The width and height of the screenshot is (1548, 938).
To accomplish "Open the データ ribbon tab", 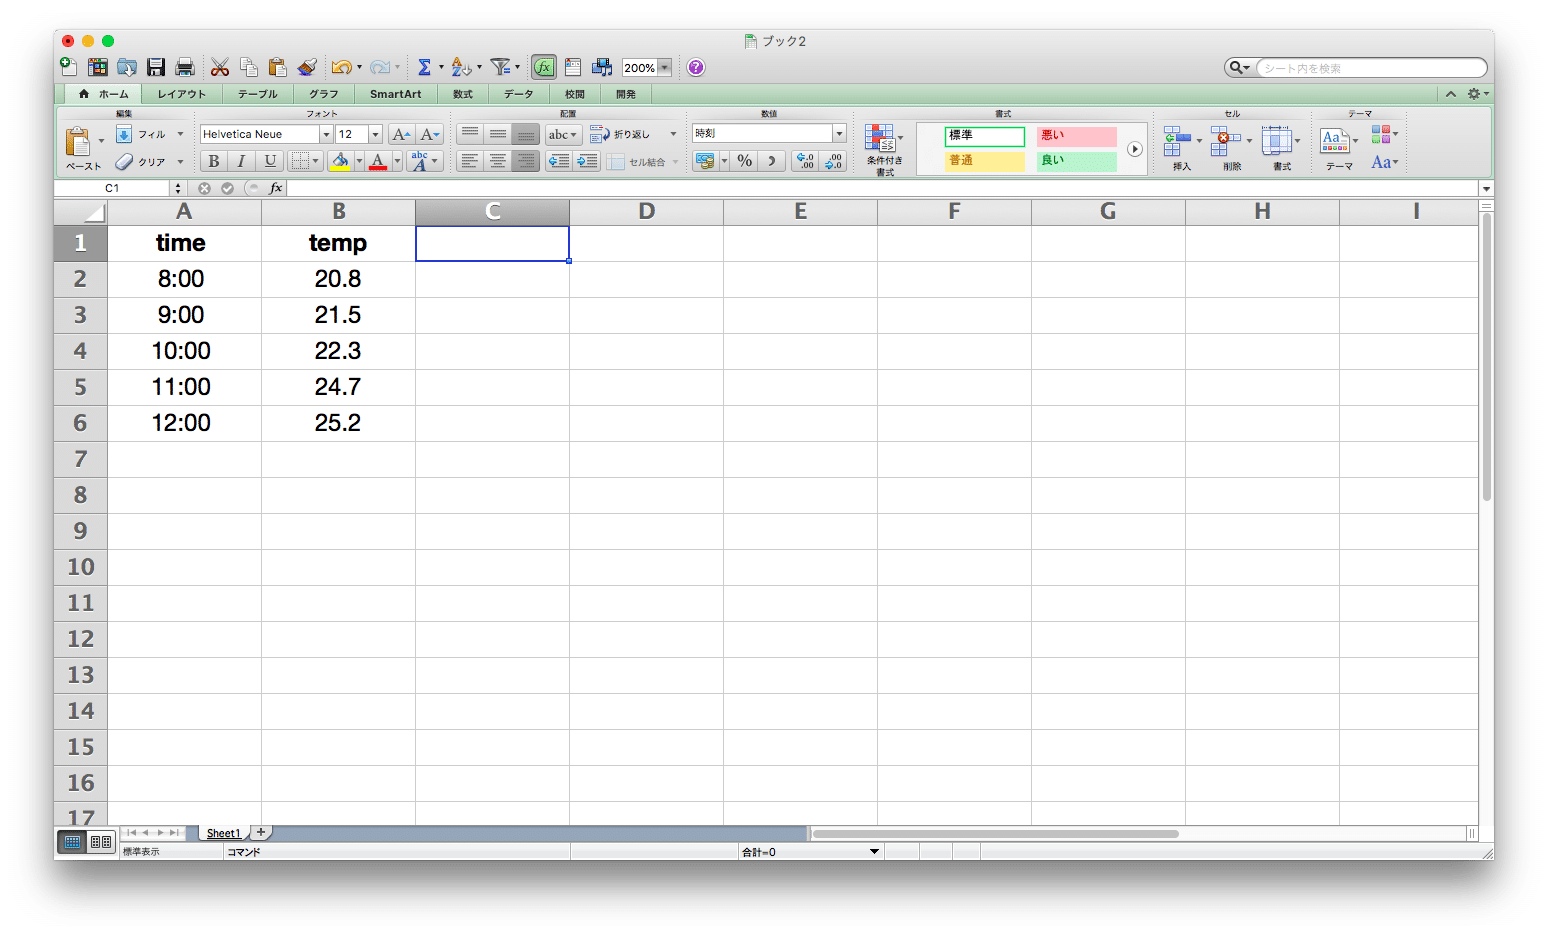I will [x=518, y=94].
